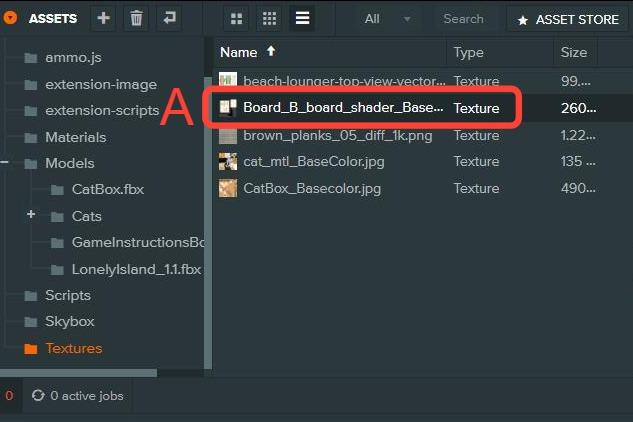
Task: Switch to details list view
Action: pyautogui.click(x=301, y=18)
